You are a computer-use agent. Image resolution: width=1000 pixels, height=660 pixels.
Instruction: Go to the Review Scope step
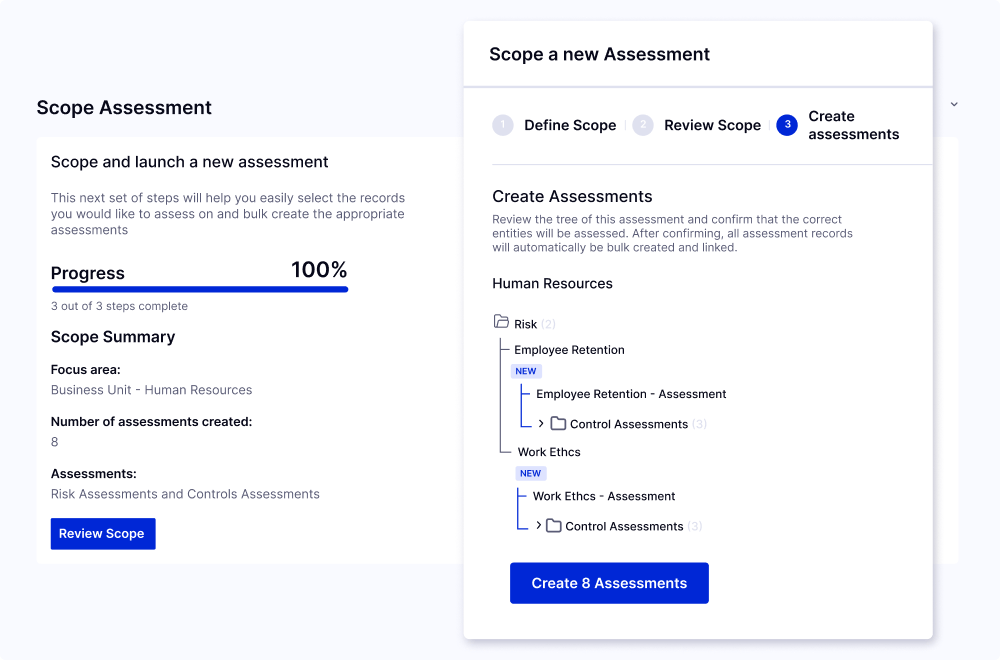(x=712, y=125)
